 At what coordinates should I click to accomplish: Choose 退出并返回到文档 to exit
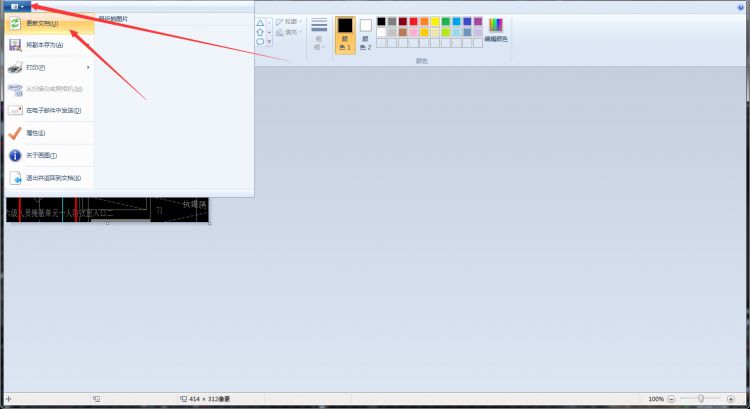pos(49,178)
